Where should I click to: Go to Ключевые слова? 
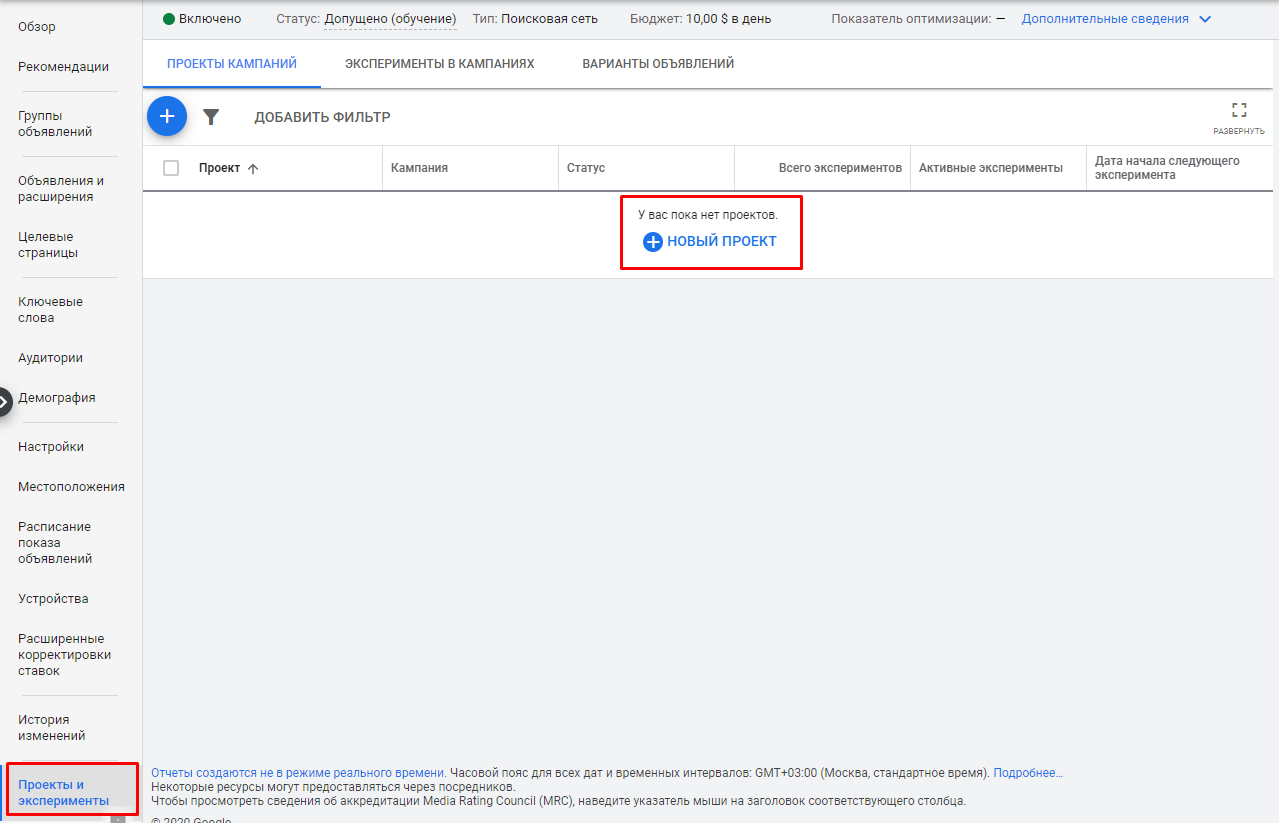tap(50, 310)
